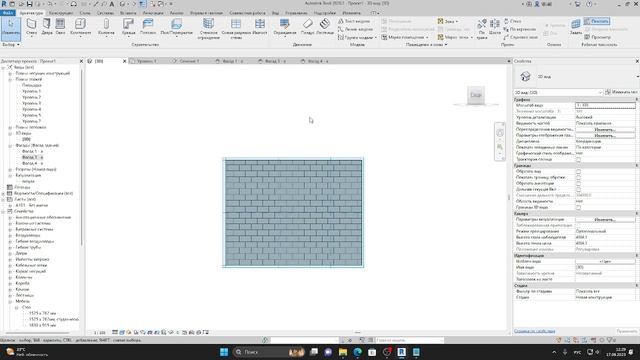Click the Modify (Изменить) arrow tool
The width and height of the screenshot is (640, 360).
click(11, 28)
